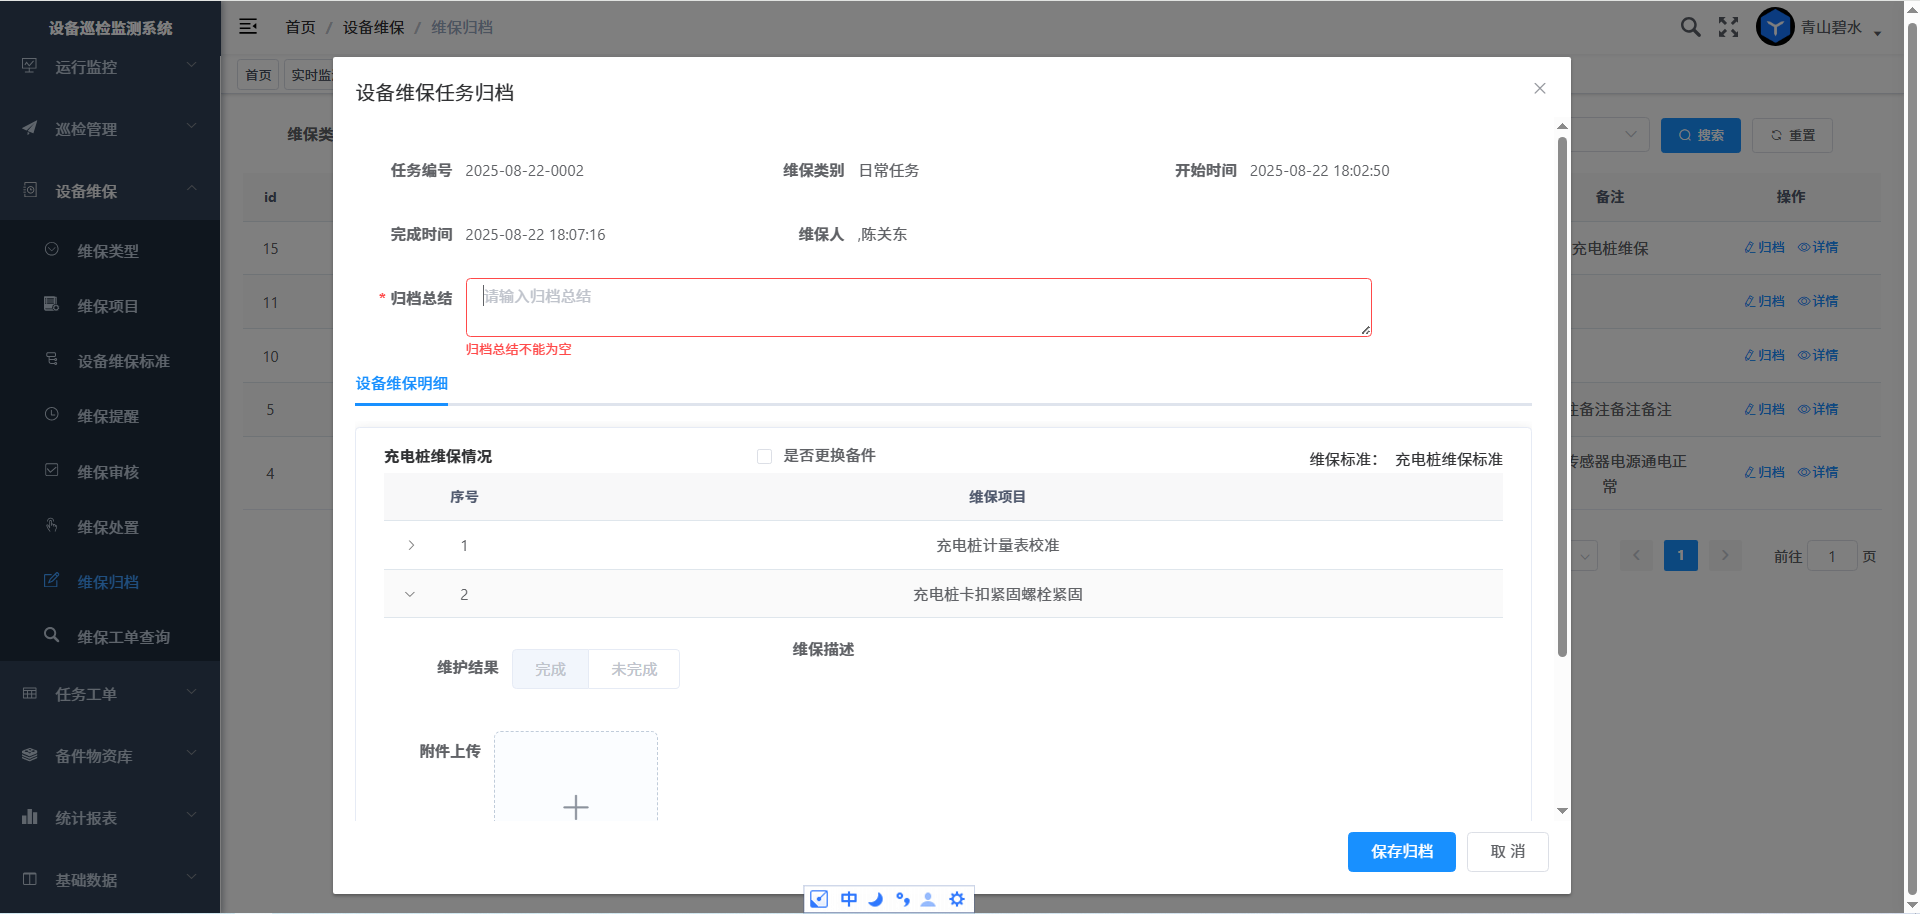Toggle fullscreen mode icon
Image resolution: width=1920 pixels, height=914 pixels.
tap(1728, 27)
